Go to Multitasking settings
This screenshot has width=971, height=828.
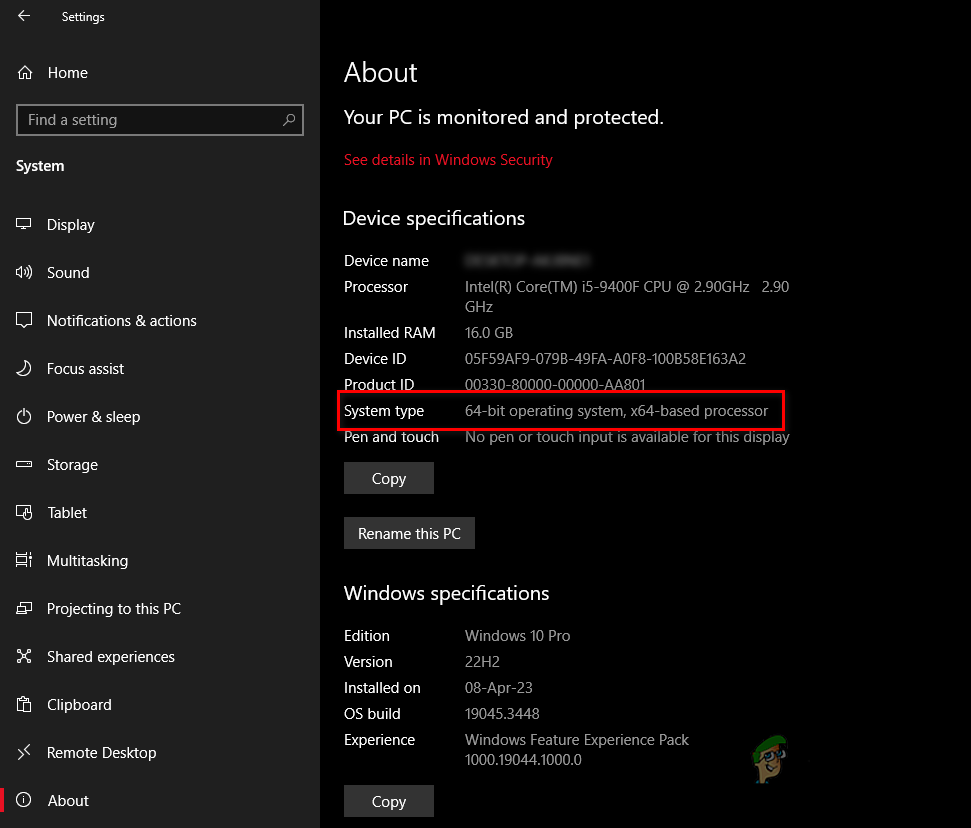click(x=87, y=561)
